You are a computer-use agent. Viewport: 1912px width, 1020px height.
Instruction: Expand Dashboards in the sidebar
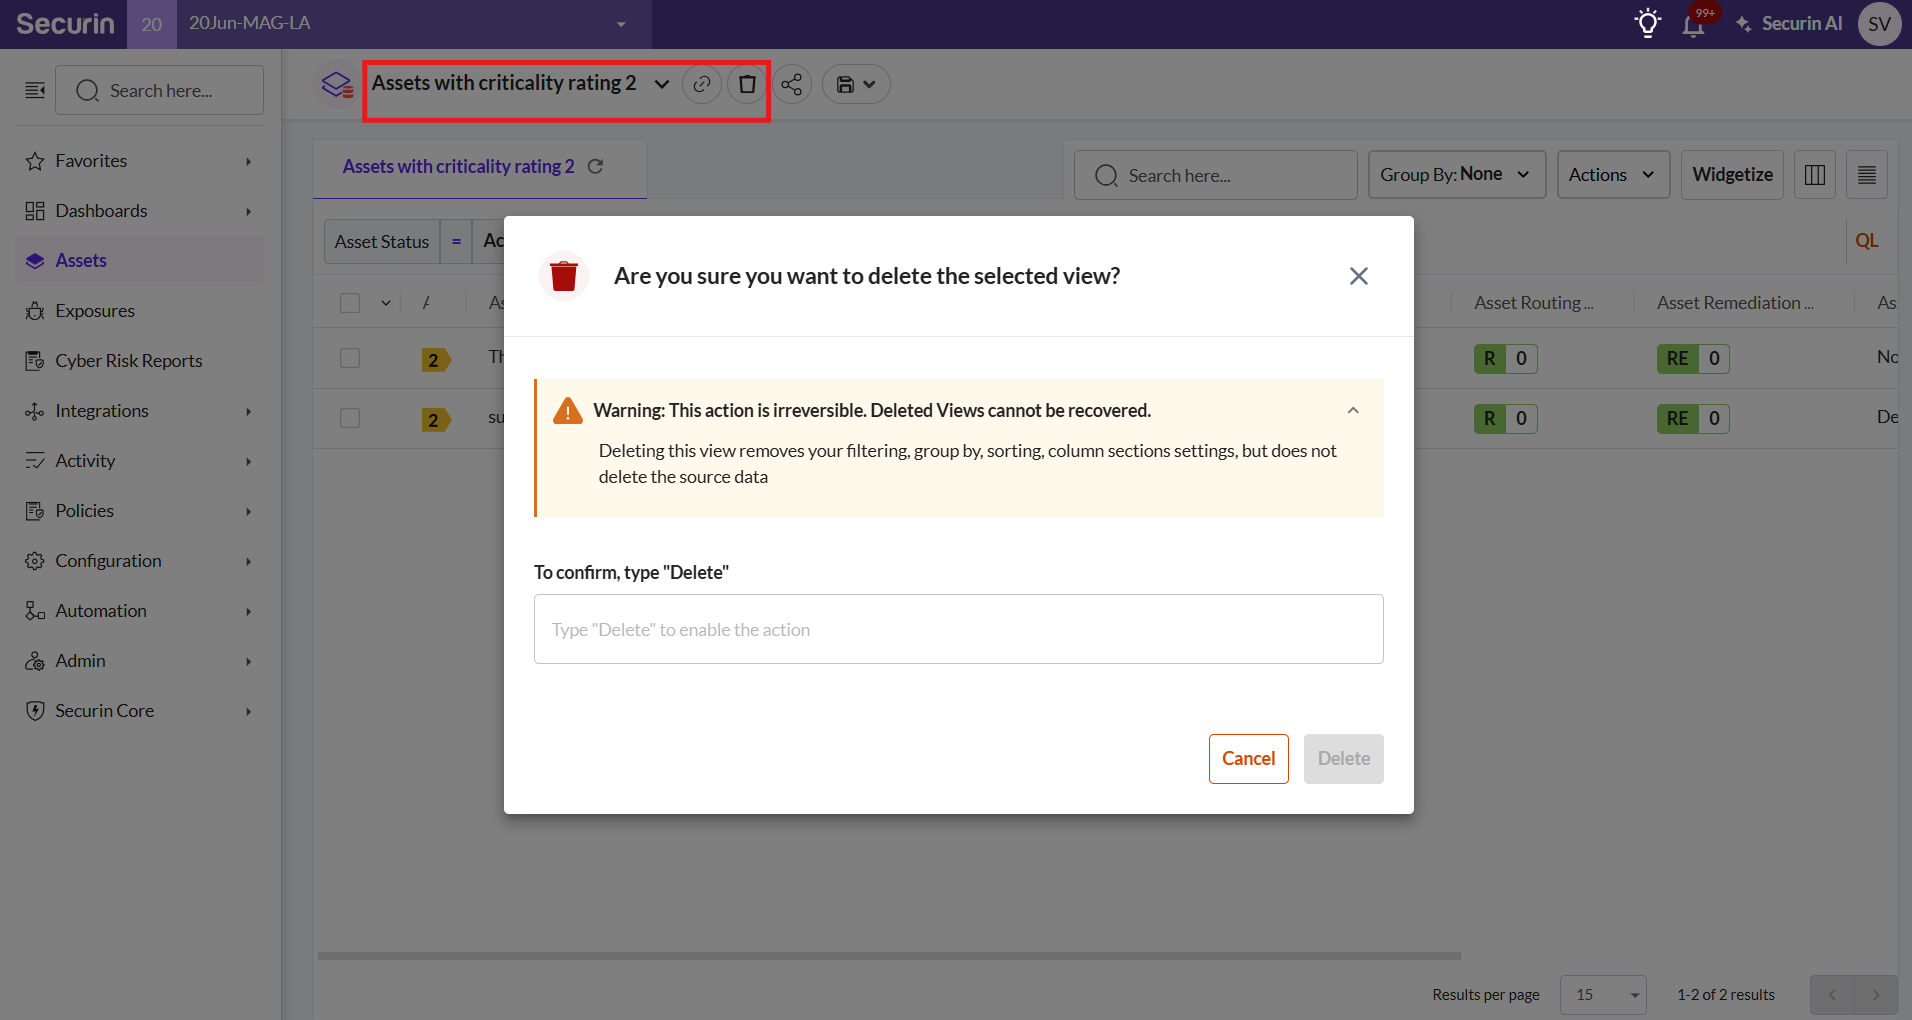pos(140,211)
